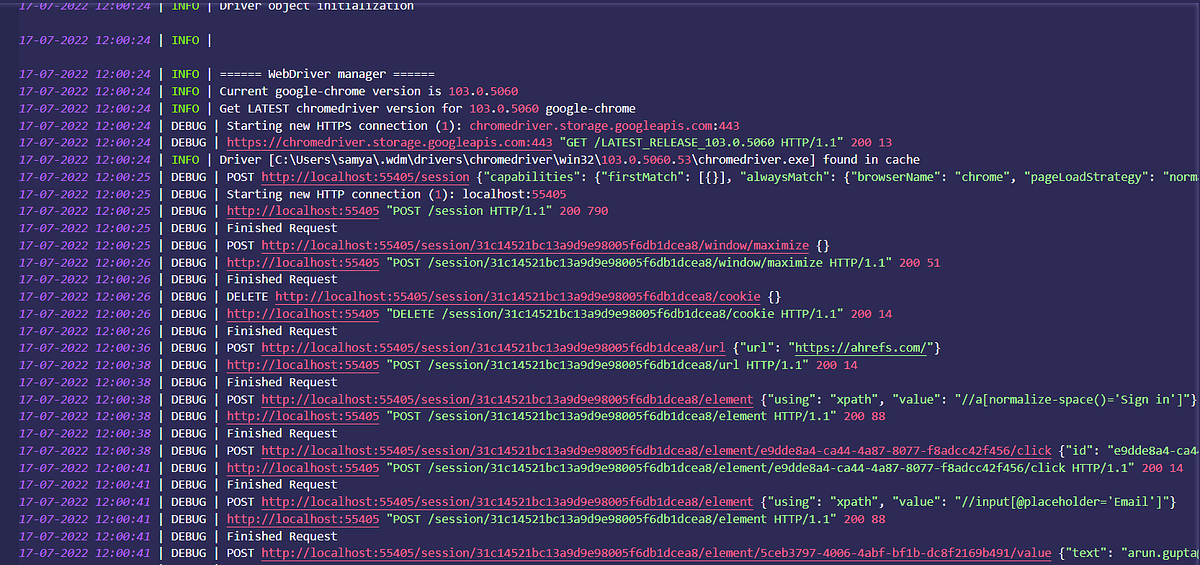Screen dimensions: 1200x565
Task: Open localhost link before "POST /session HTTP/1.1" 200 790
Action: (303, 211)
